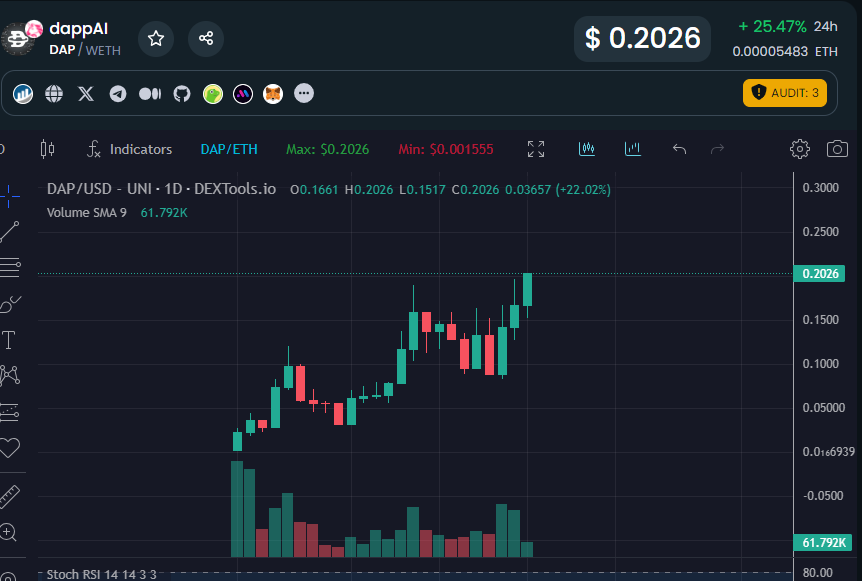The height and width of the screenshot is (581, 862).
Task: Add dappAI to favorites with star icon
Action: 156,38
